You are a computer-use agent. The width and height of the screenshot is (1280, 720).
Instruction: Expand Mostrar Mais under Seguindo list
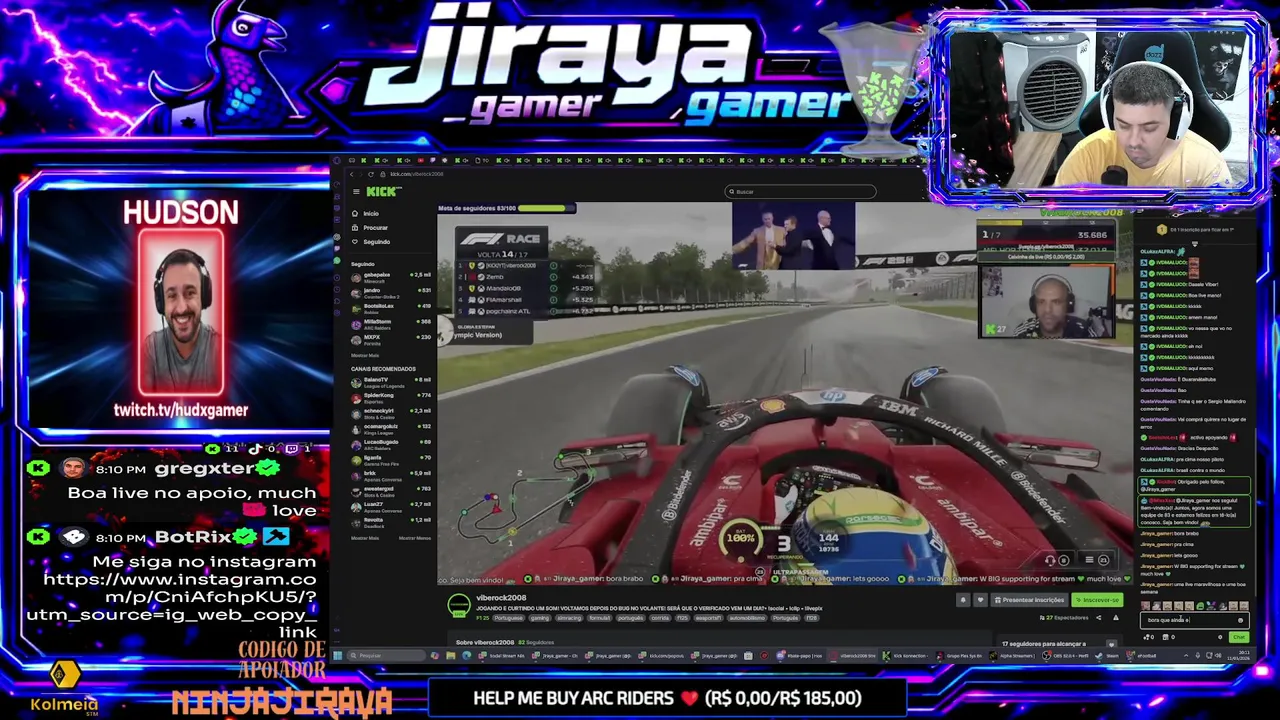tap(365, 355)
